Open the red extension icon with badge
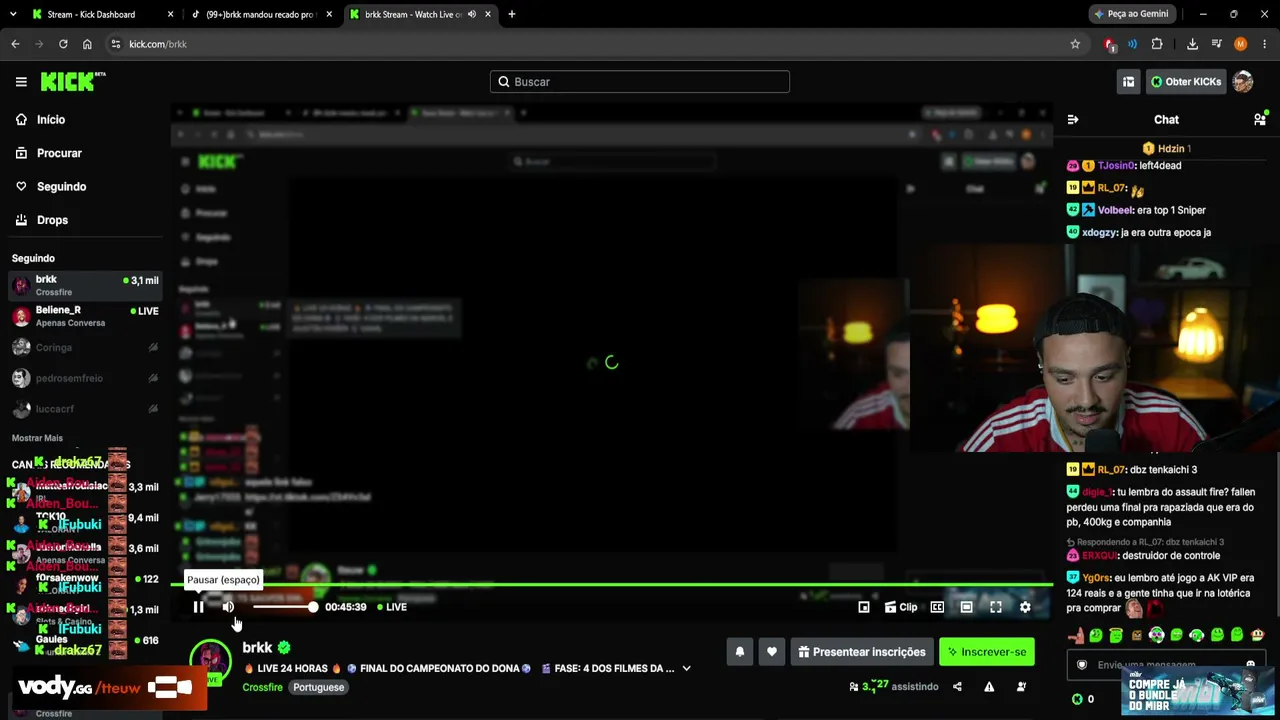1280x720 pixels. 1110,44
